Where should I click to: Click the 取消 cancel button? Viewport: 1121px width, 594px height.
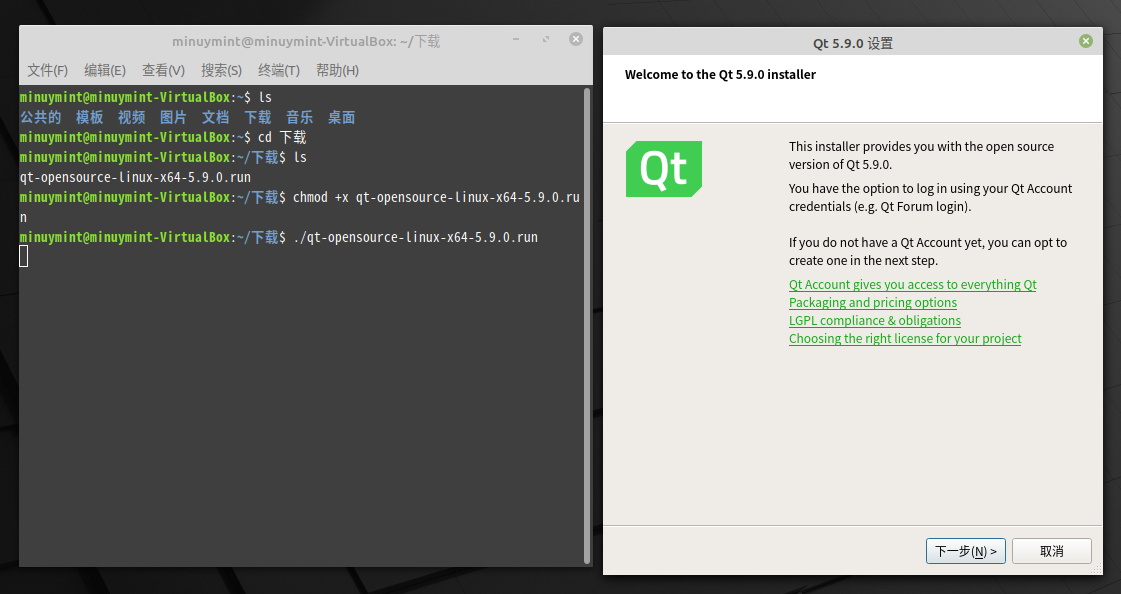1052,551
